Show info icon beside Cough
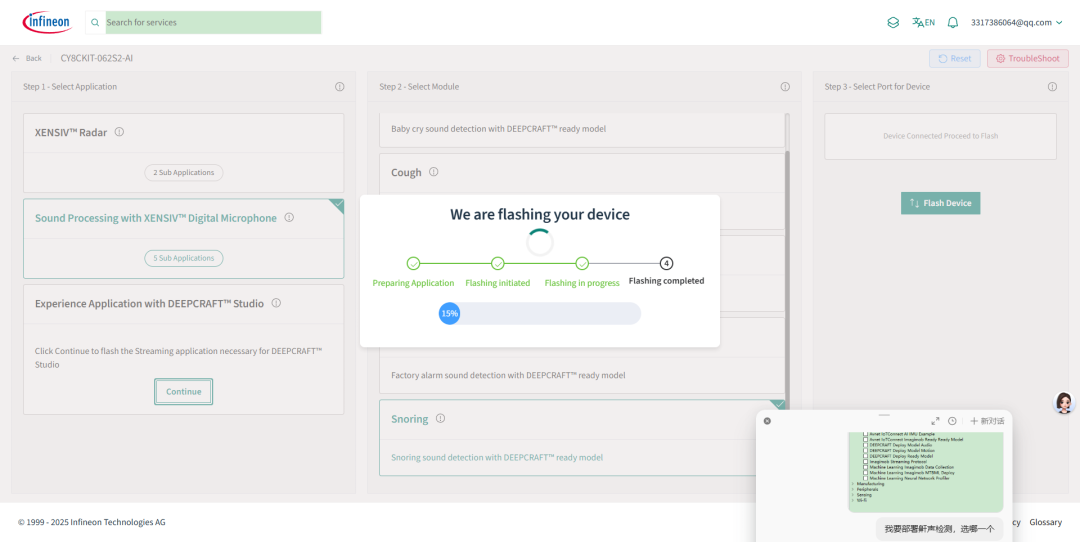Image resolution: width=1080 pixels, height=542 pixels. click(434, 171)
